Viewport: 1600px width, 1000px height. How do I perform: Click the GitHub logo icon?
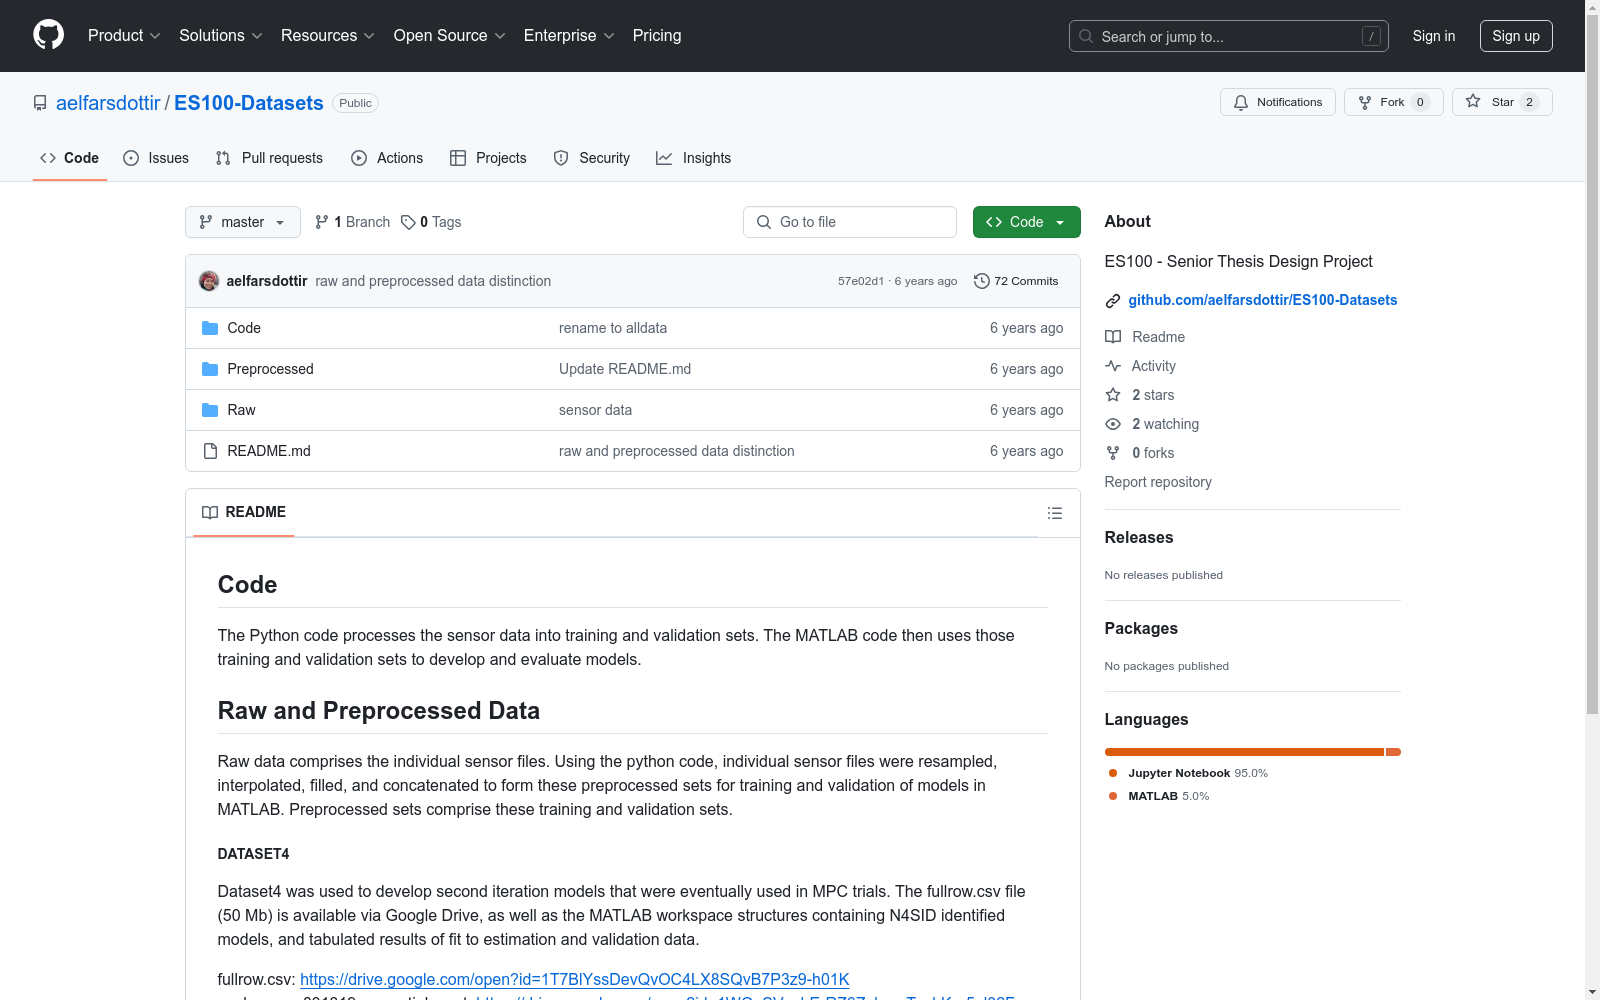point(48,35)
